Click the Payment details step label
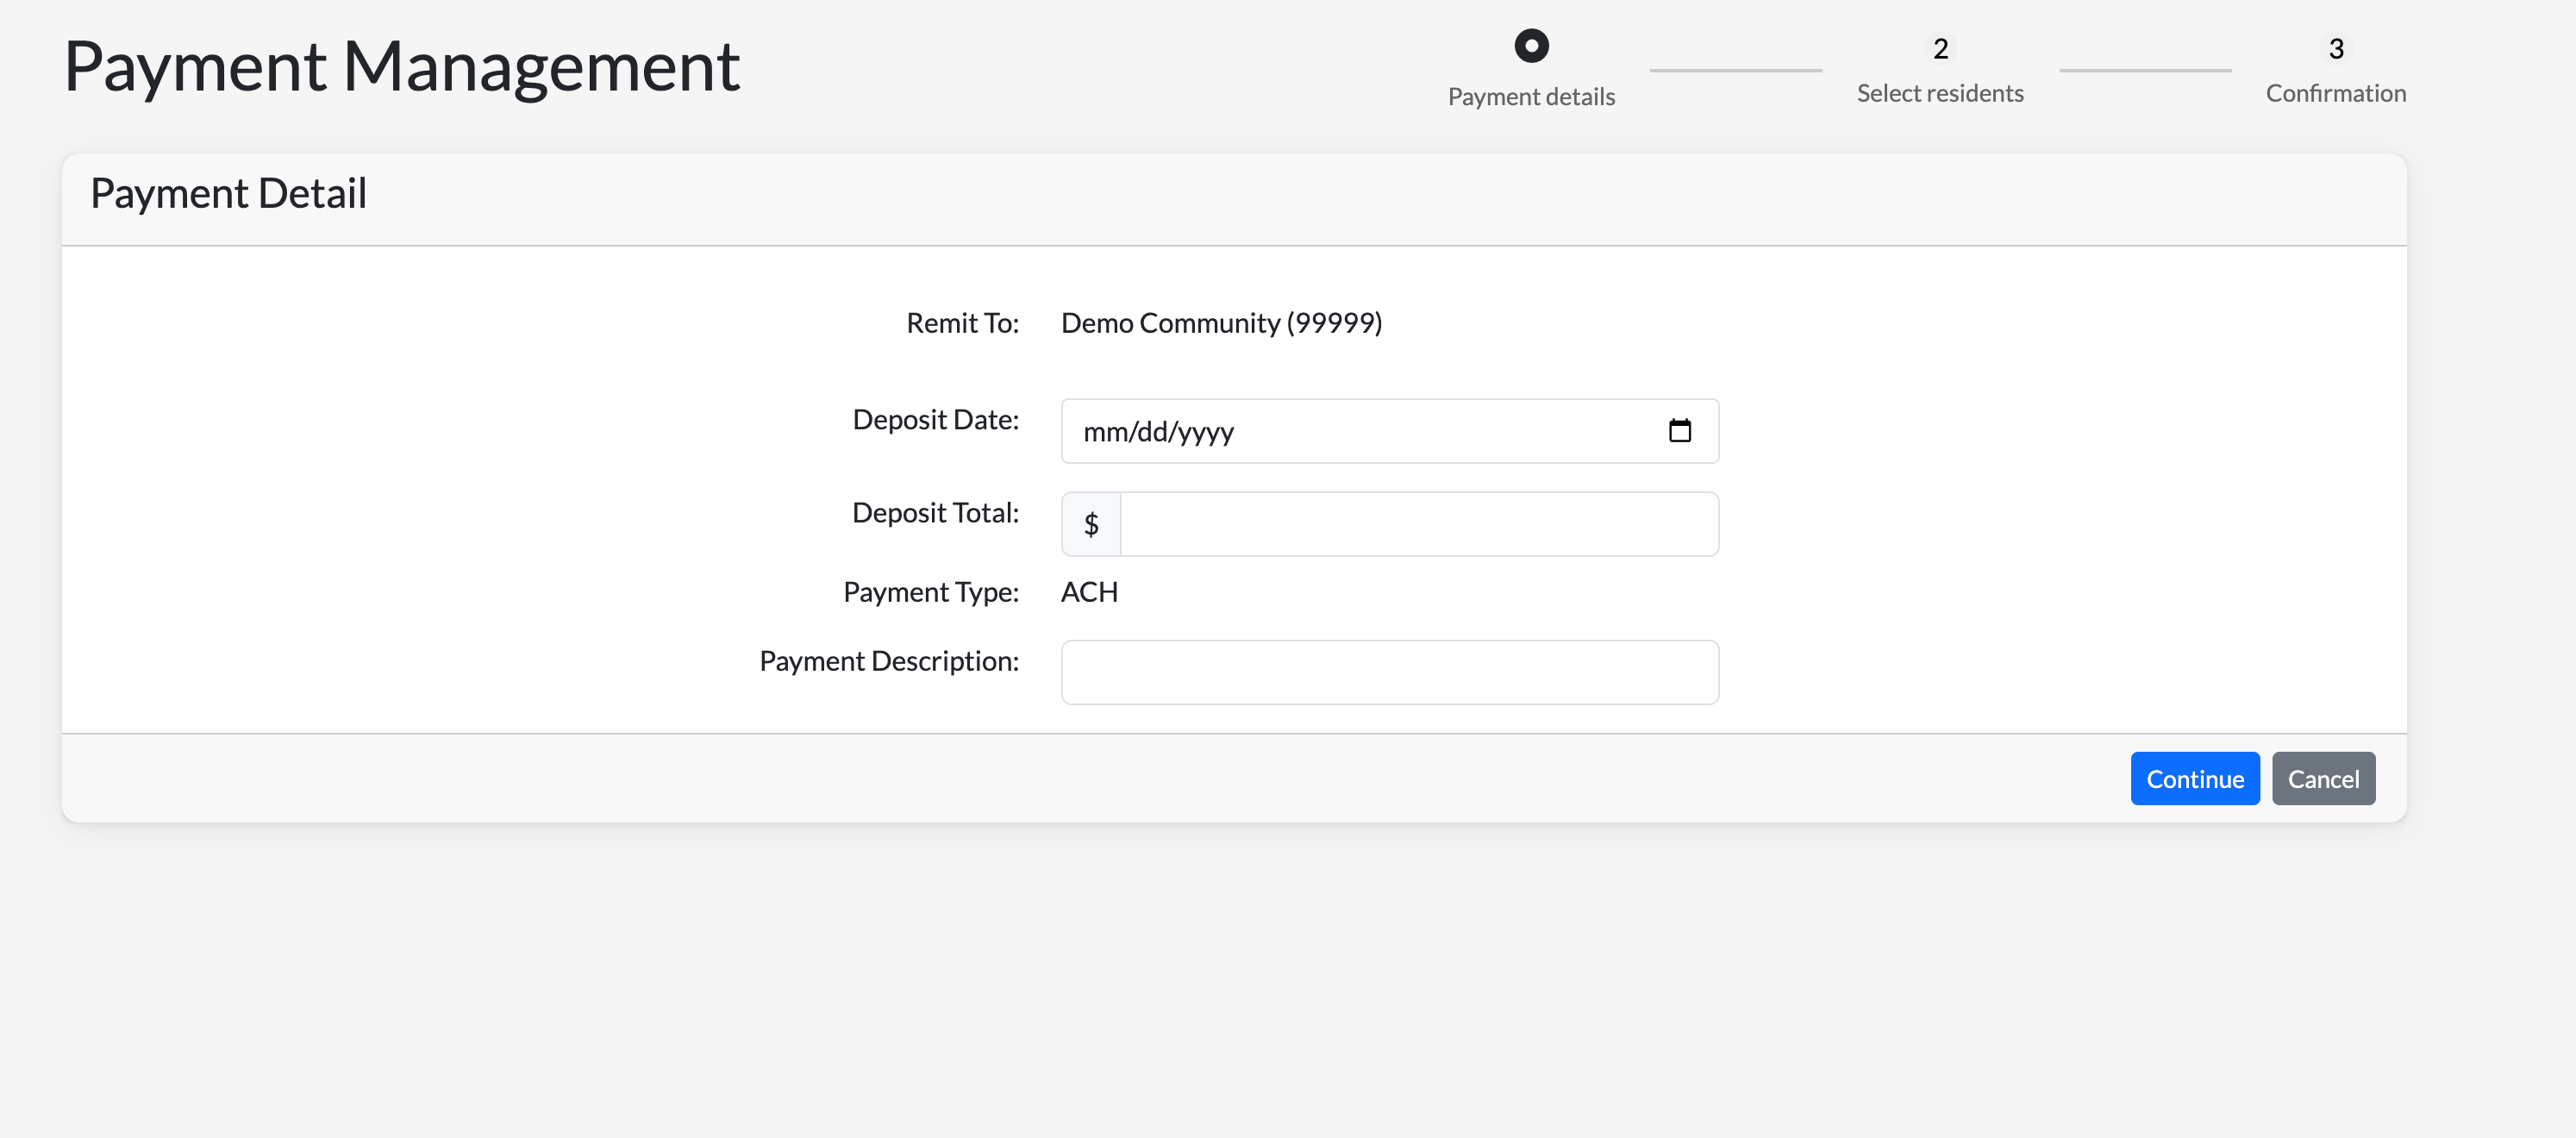2576x1138 pixels. point(1531,97)
